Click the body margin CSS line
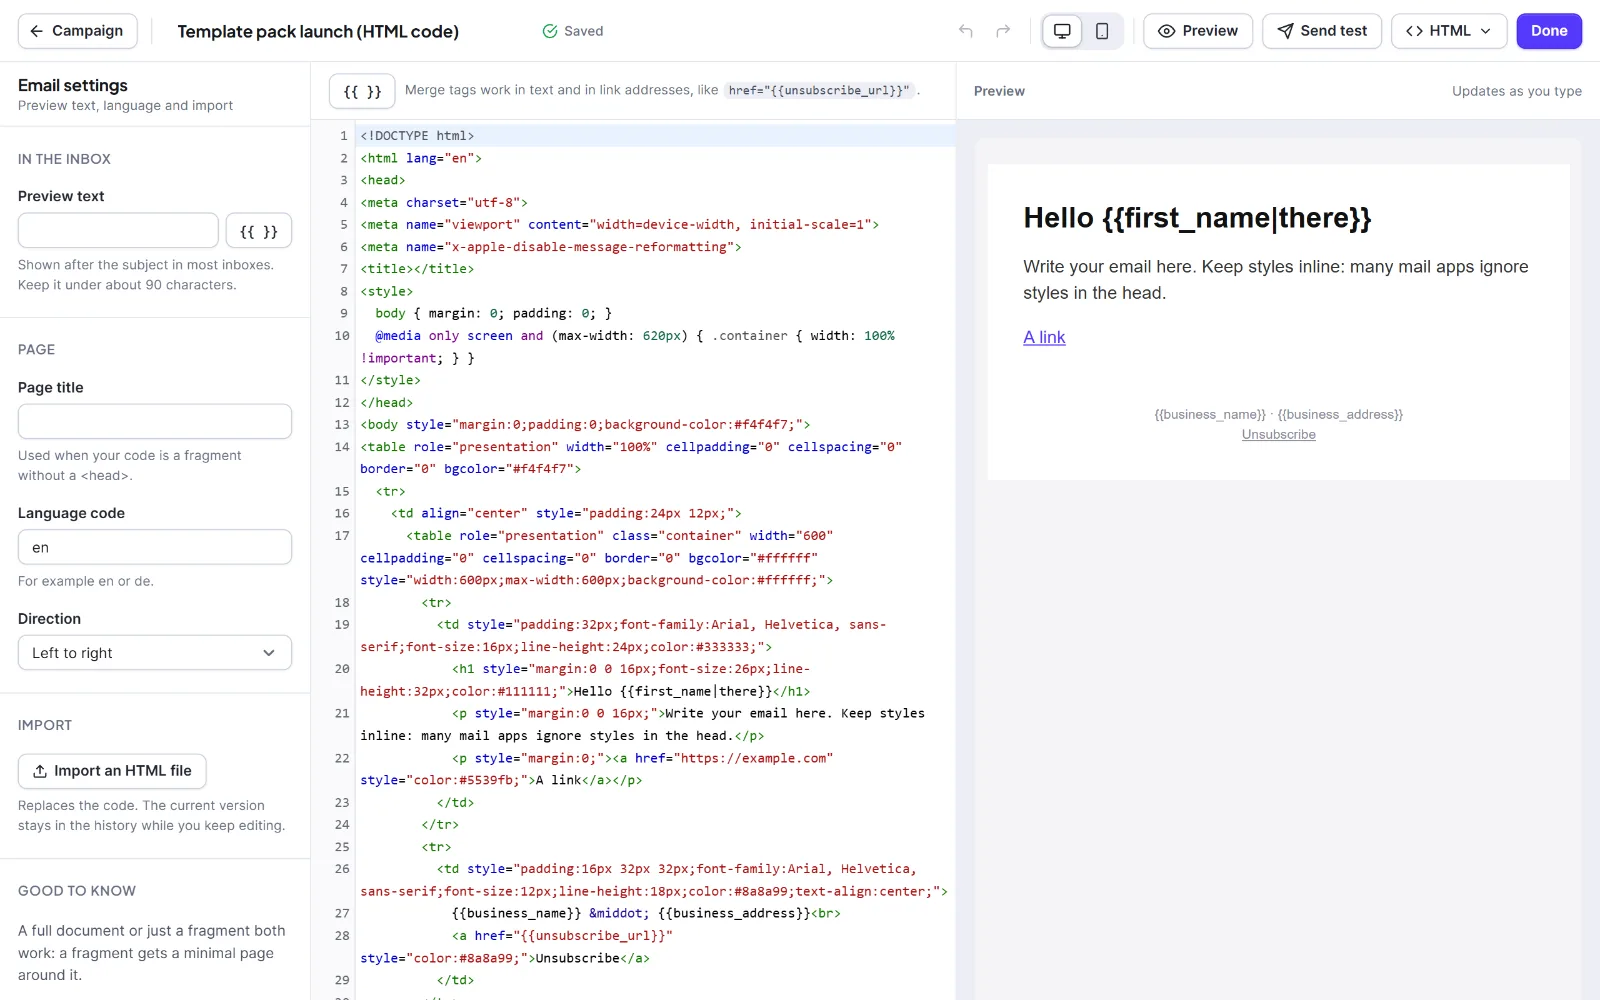This screenshot has width=1600, height=1000. coord(493,313)
